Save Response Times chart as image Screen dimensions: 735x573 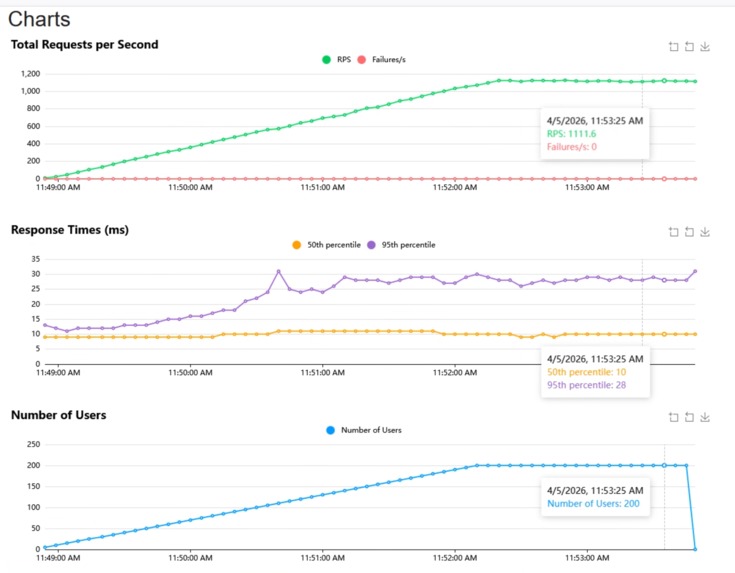click(705, 232)
